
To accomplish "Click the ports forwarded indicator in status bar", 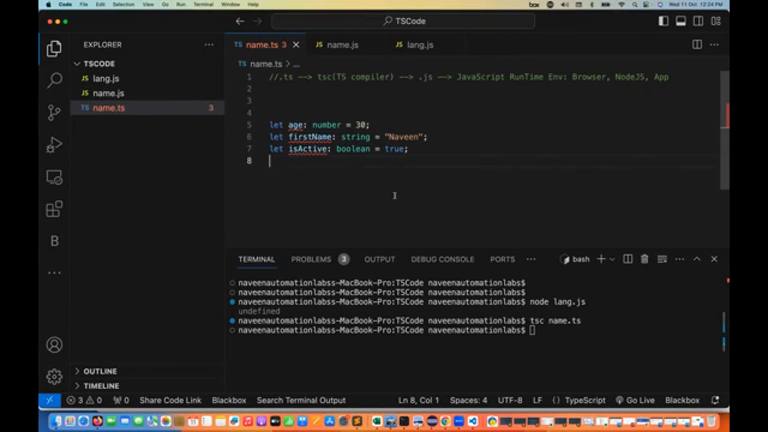I will point(121,400).
